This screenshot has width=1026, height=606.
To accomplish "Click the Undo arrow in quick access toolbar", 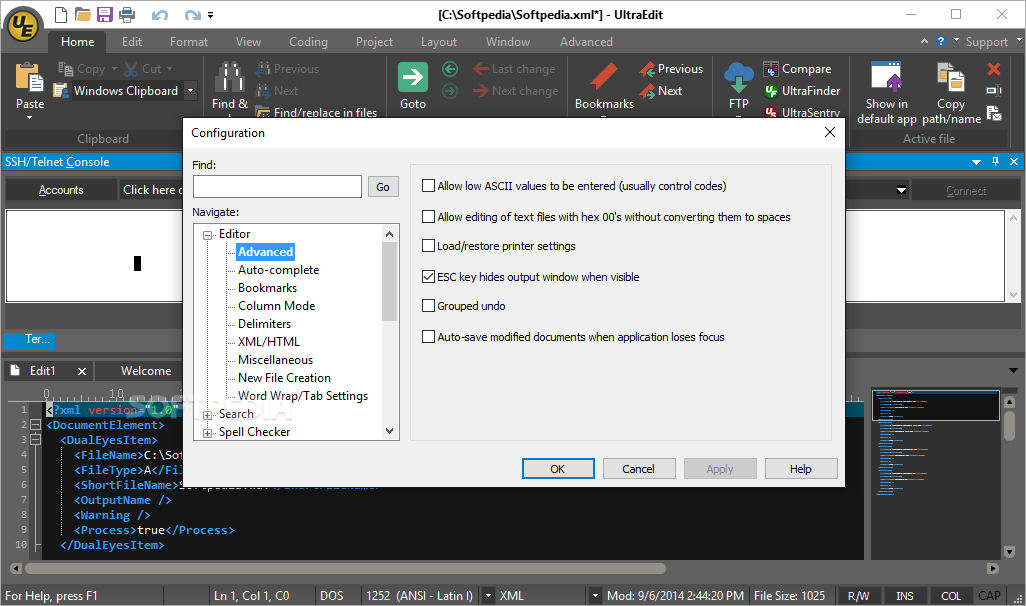I will tap(160, 15).
